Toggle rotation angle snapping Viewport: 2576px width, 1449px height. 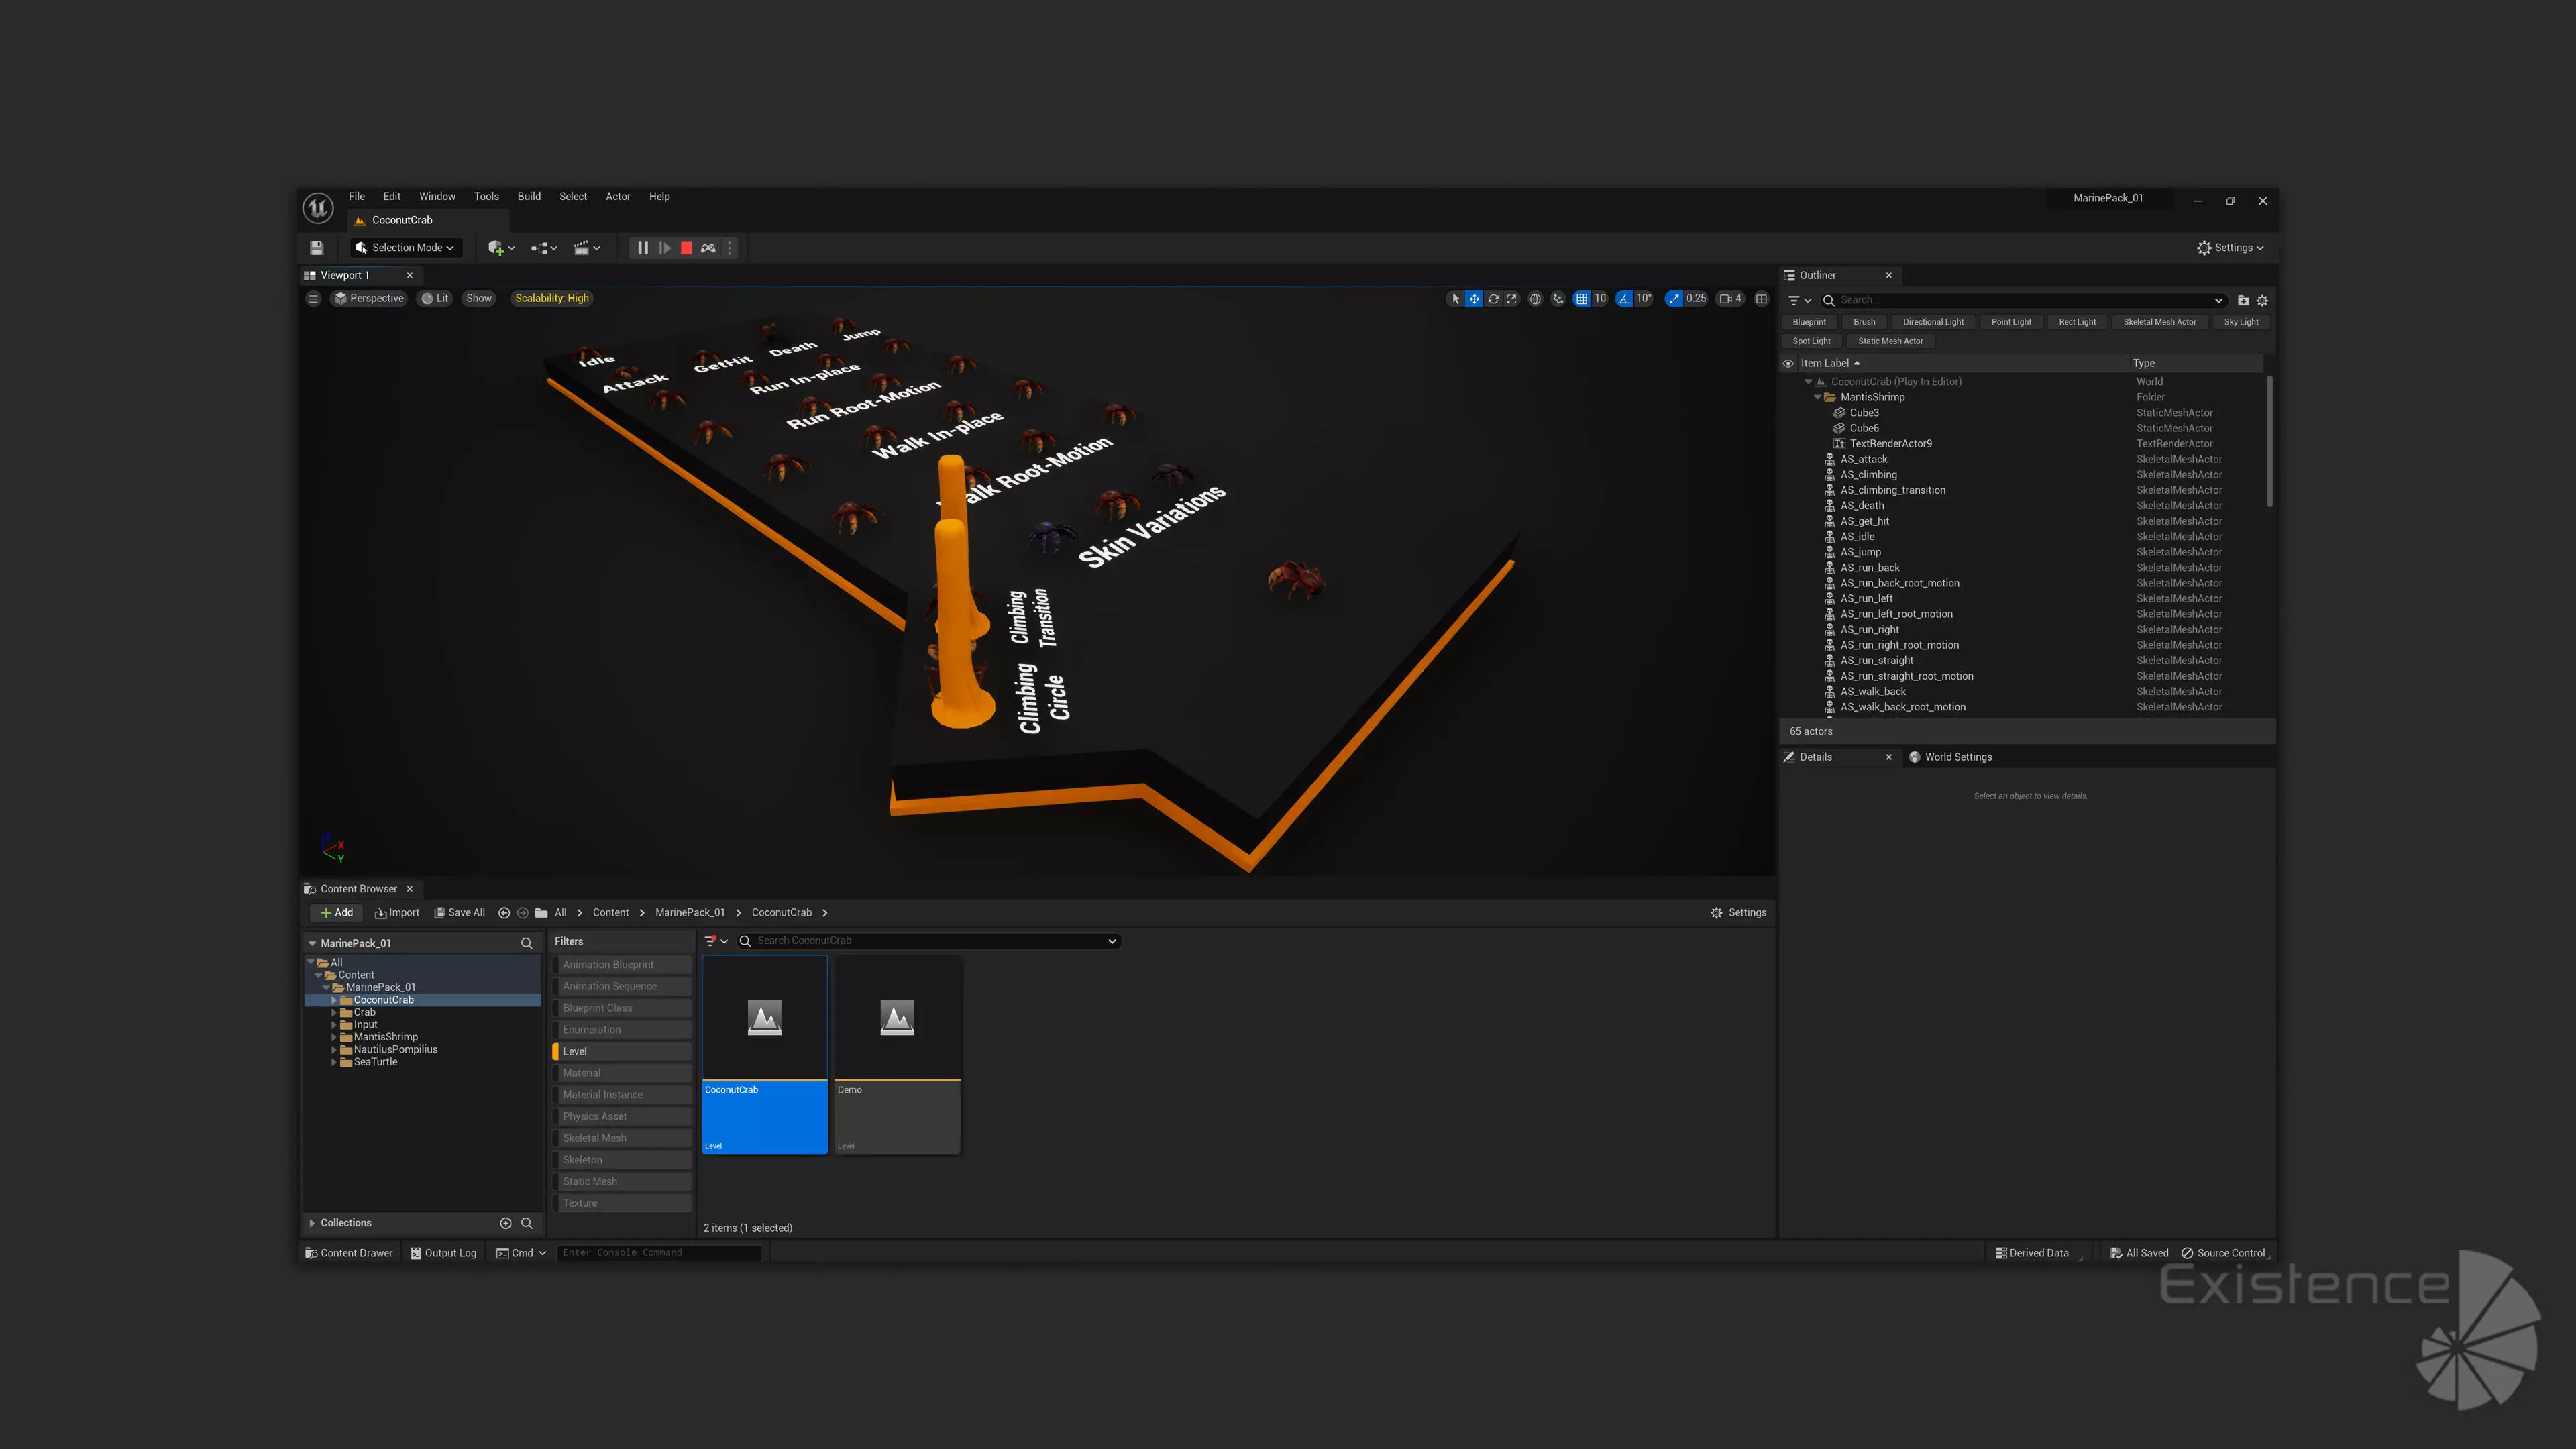point(1625,298)
